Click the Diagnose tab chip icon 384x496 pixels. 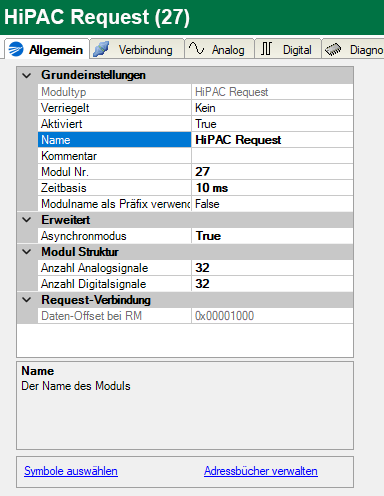pos(333,50)
